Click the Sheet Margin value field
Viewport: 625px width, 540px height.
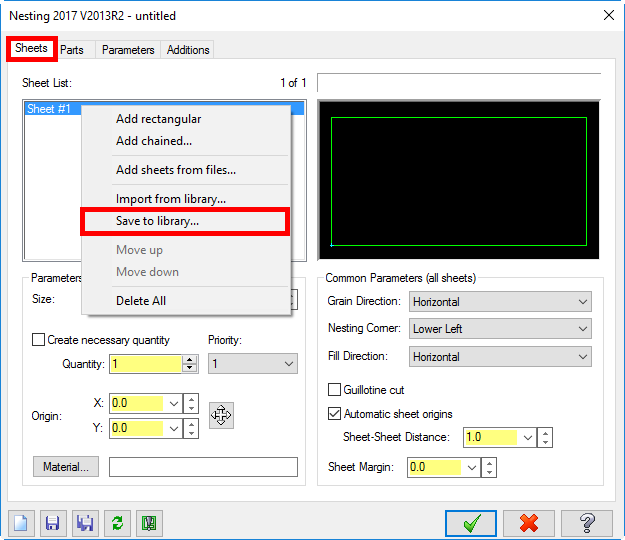pyautogui.click(x=435, y=467)
